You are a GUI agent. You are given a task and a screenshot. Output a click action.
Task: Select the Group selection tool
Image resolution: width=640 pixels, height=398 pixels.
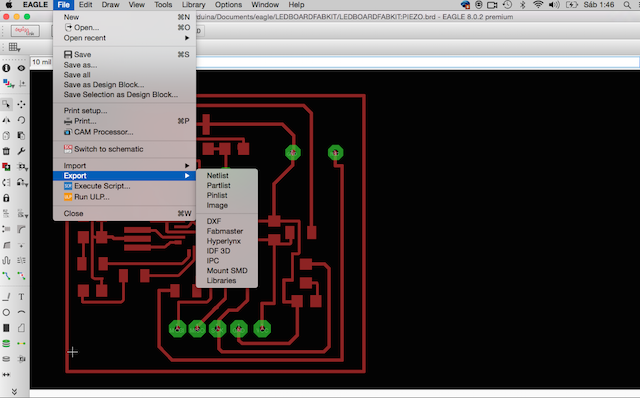[6, 104]
